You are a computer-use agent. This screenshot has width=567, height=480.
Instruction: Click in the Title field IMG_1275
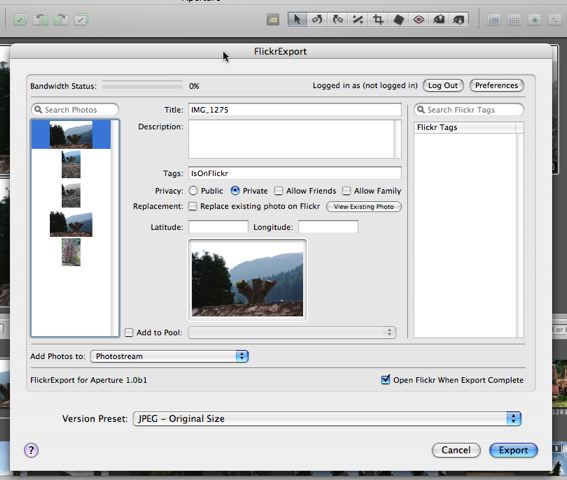pyautogui.click(x=295, y=110)
